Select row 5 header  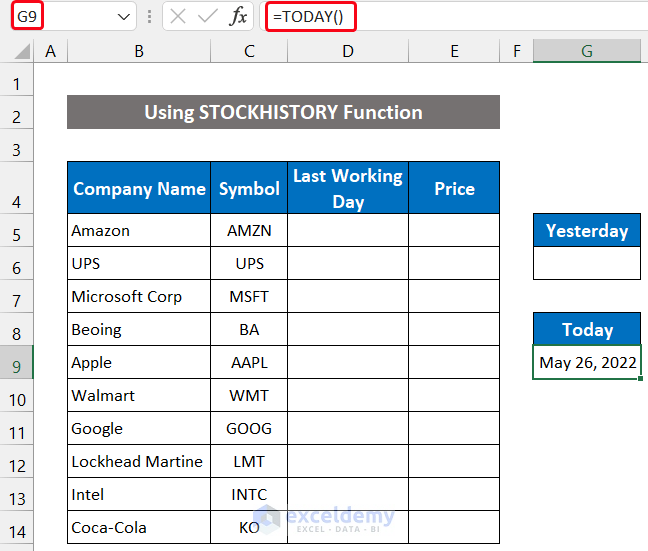click(x=16, y=231)
